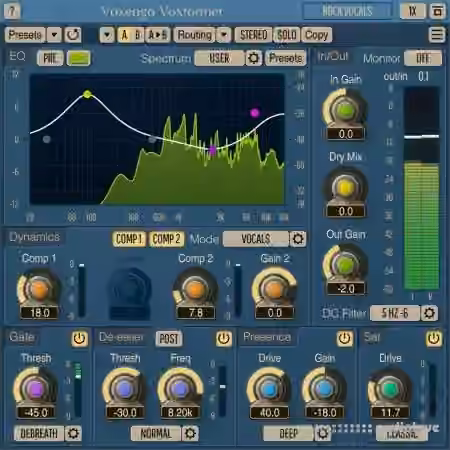Open the Presence DEEP mode selector
This screenshot has height=450, width=450.
(x=288, y=433)
